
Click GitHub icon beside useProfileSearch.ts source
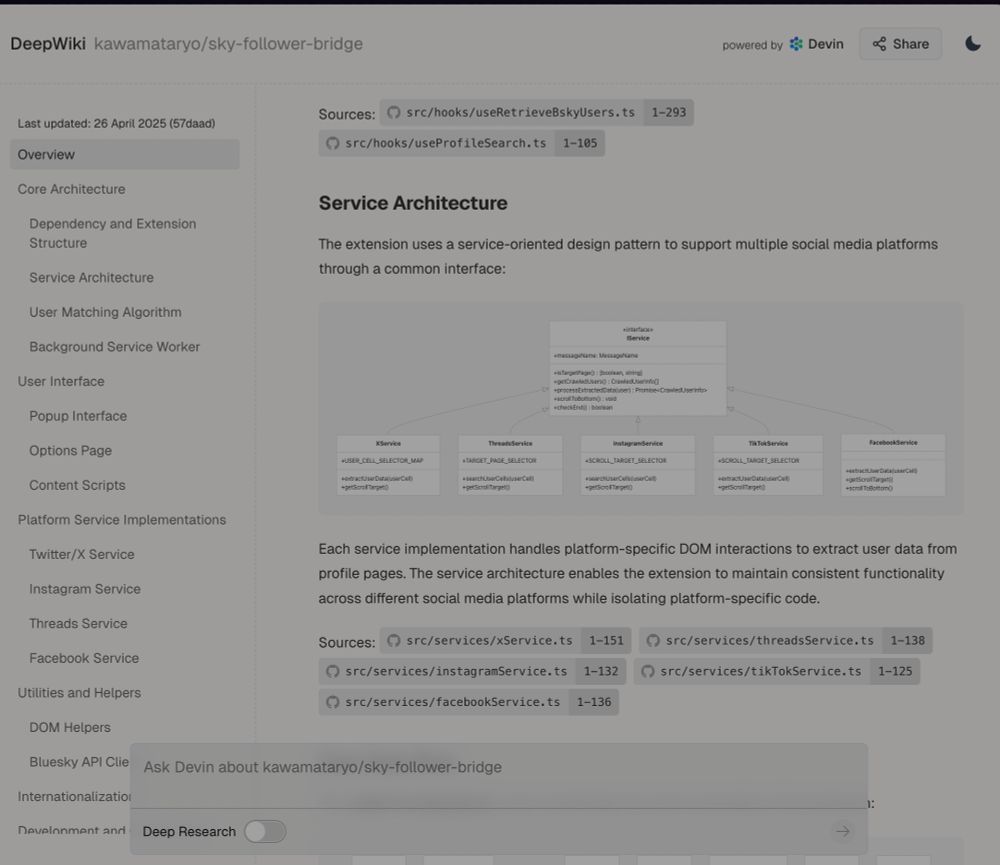tap(332, 143)
